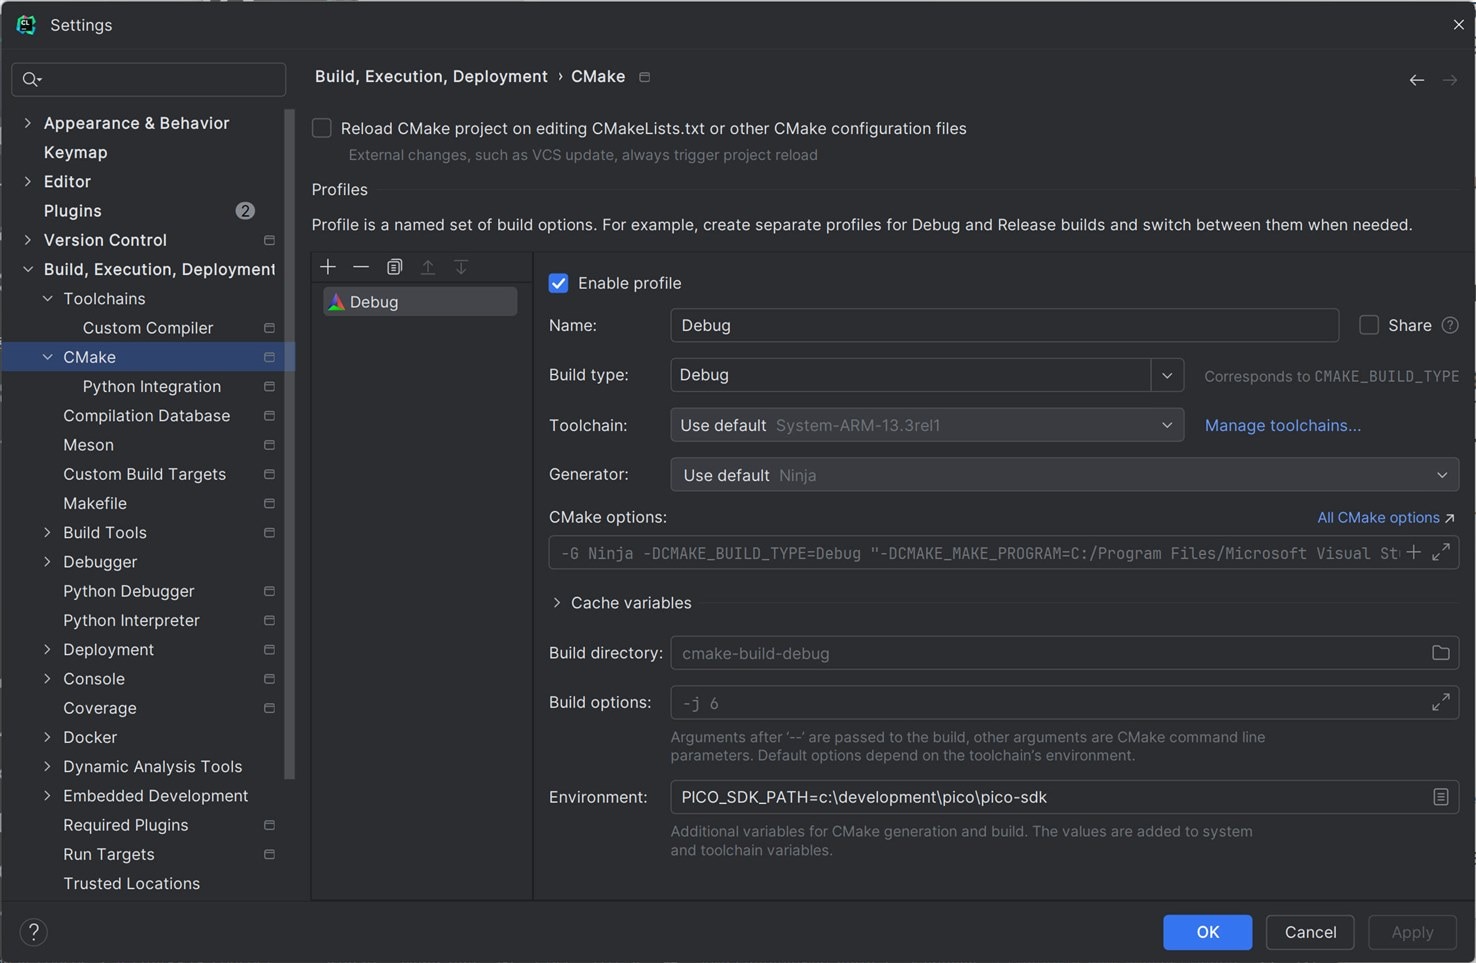Expand Dynamic Analysis Tools node
The image size is (1476, 963).
[47, 766]
